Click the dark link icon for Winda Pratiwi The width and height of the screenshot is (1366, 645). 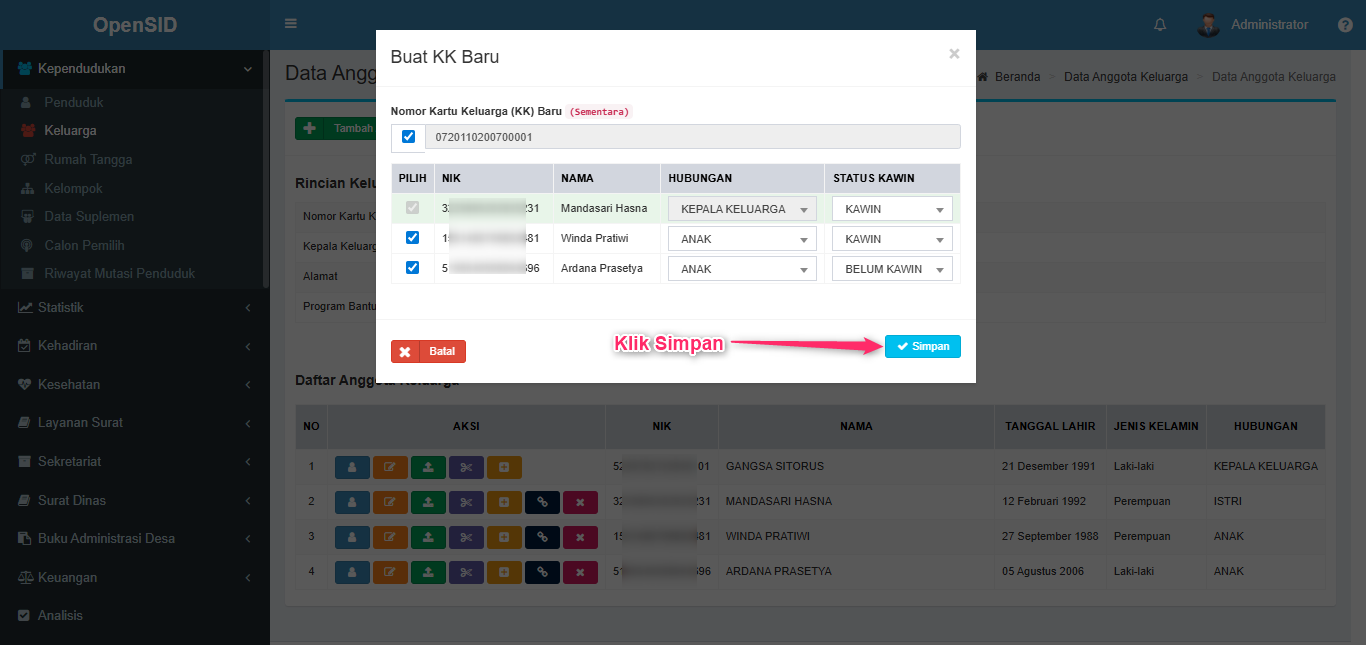coord(542,537)
